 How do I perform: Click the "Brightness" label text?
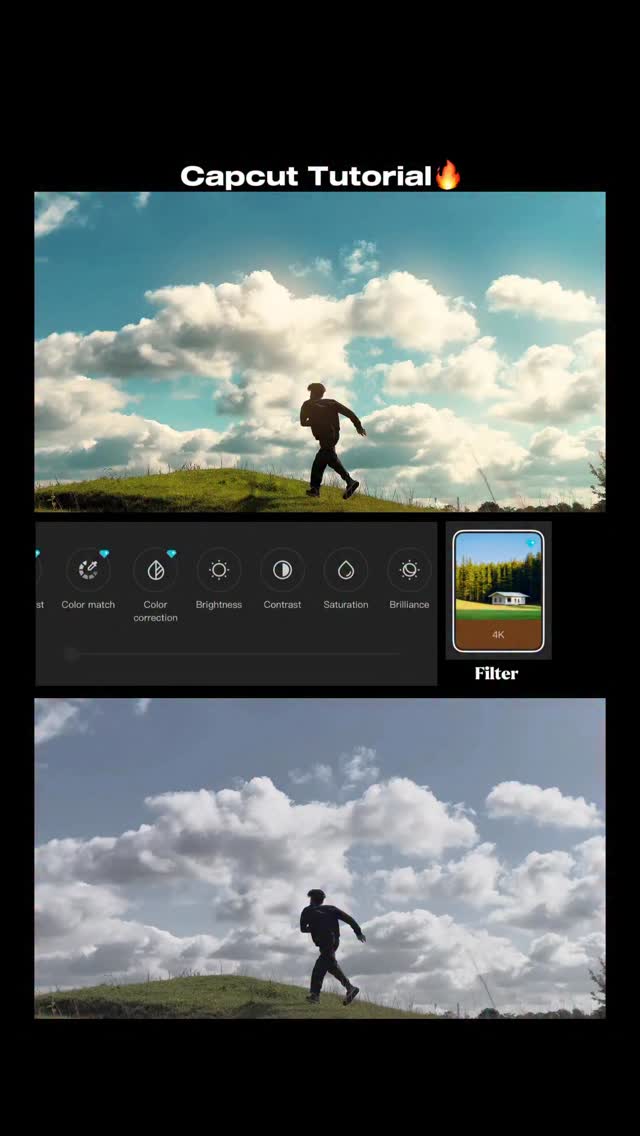(219, 604)
